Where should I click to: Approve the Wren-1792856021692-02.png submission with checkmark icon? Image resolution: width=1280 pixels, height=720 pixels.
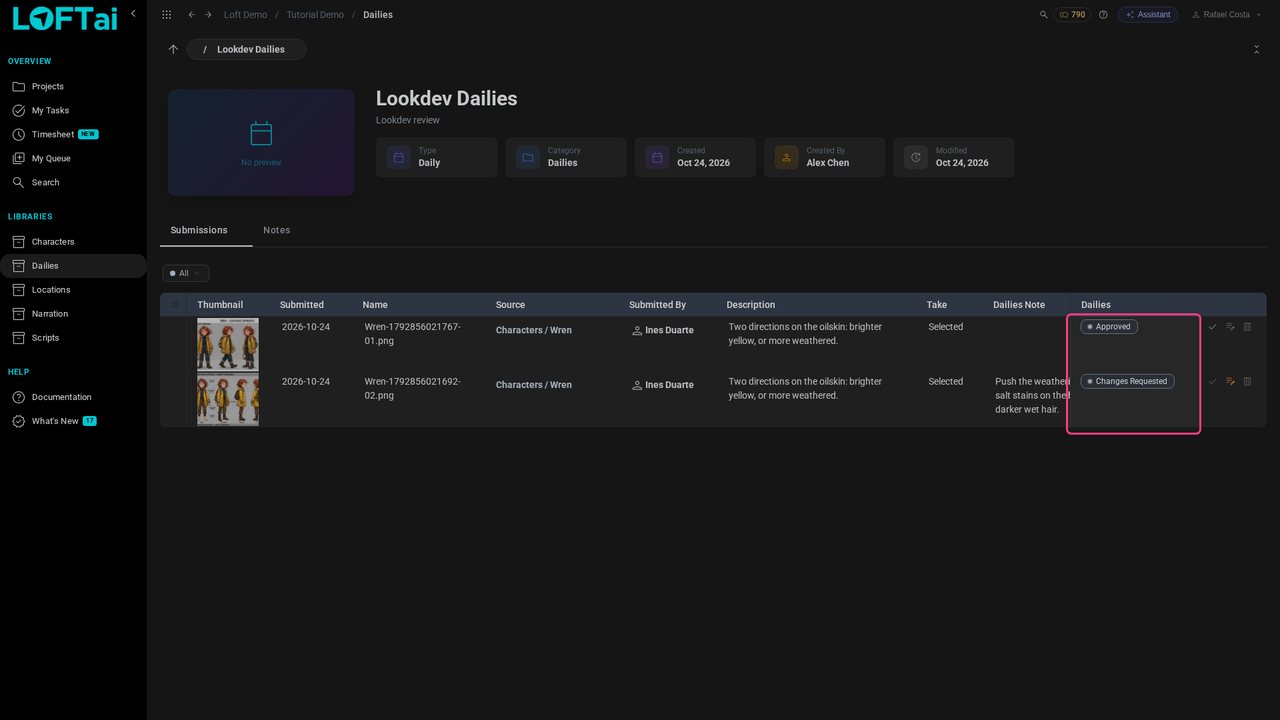tap(1213, 381)
